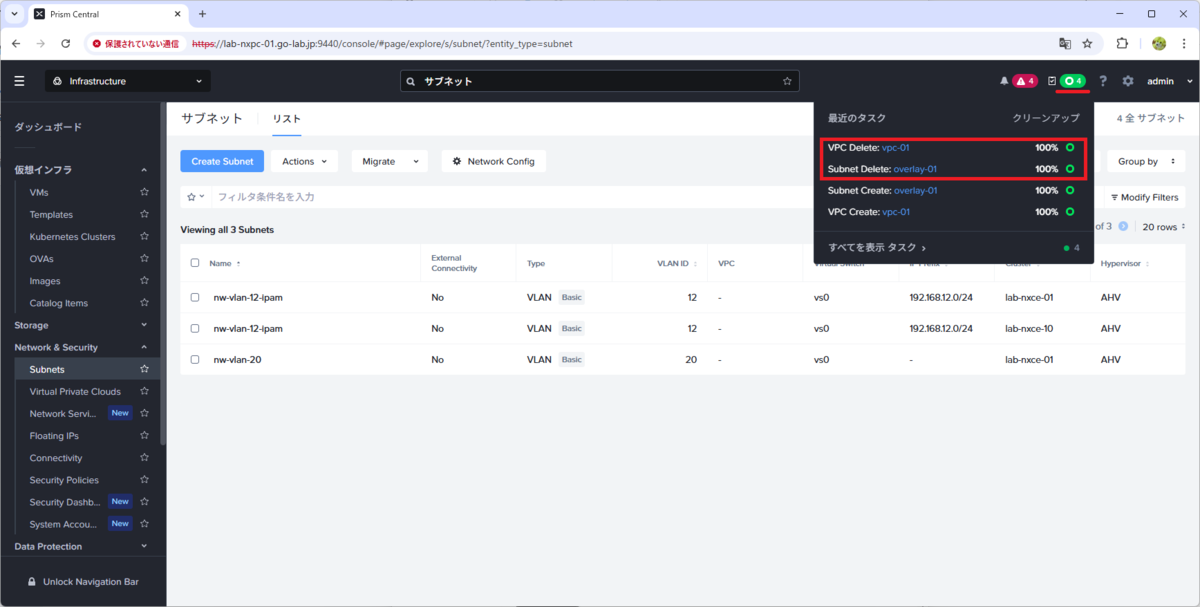Favorite Virtual Private Clouds star icon

point(144,391)
